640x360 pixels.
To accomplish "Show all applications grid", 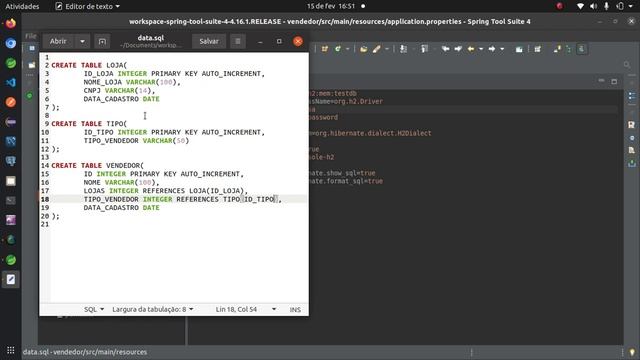I will 11,350.
